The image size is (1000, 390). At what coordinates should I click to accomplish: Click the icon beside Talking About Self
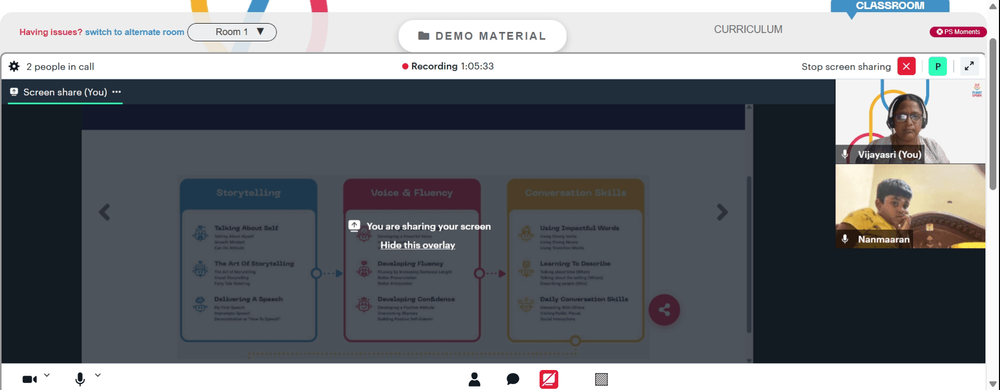[200, 233]
